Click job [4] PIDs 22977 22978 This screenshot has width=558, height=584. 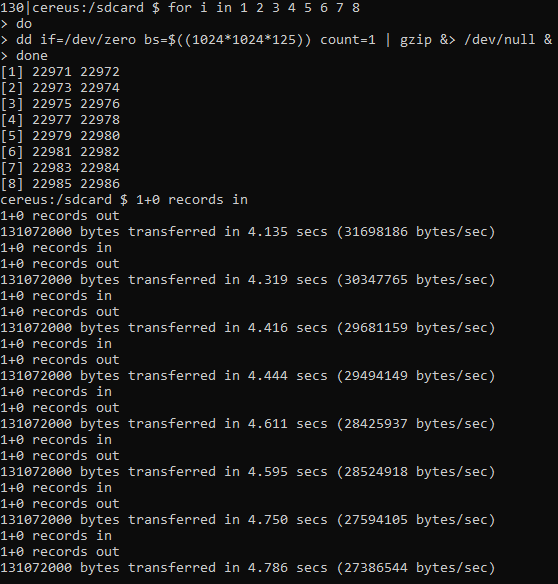click(60, 120)
